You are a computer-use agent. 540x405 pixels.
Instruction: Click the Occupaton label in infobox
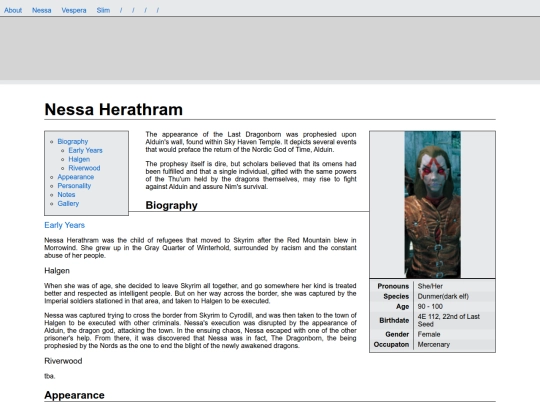tap(391, 344)
